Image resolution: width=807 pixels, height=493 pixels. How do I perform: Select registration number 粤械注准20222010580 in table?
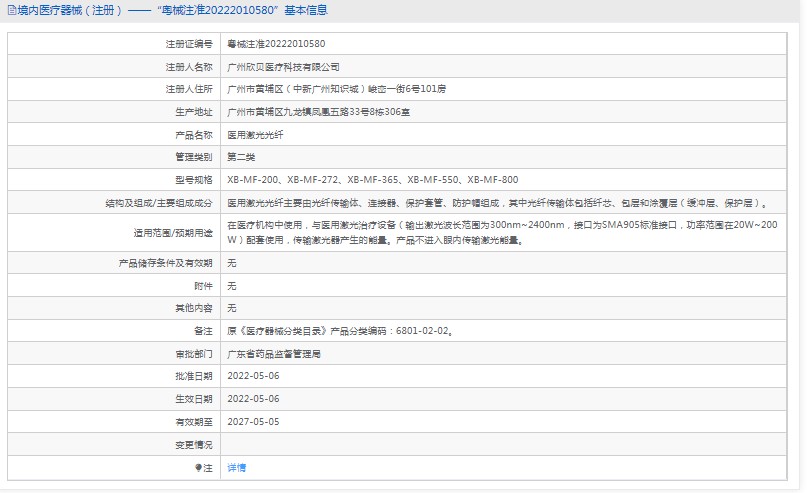276,44
